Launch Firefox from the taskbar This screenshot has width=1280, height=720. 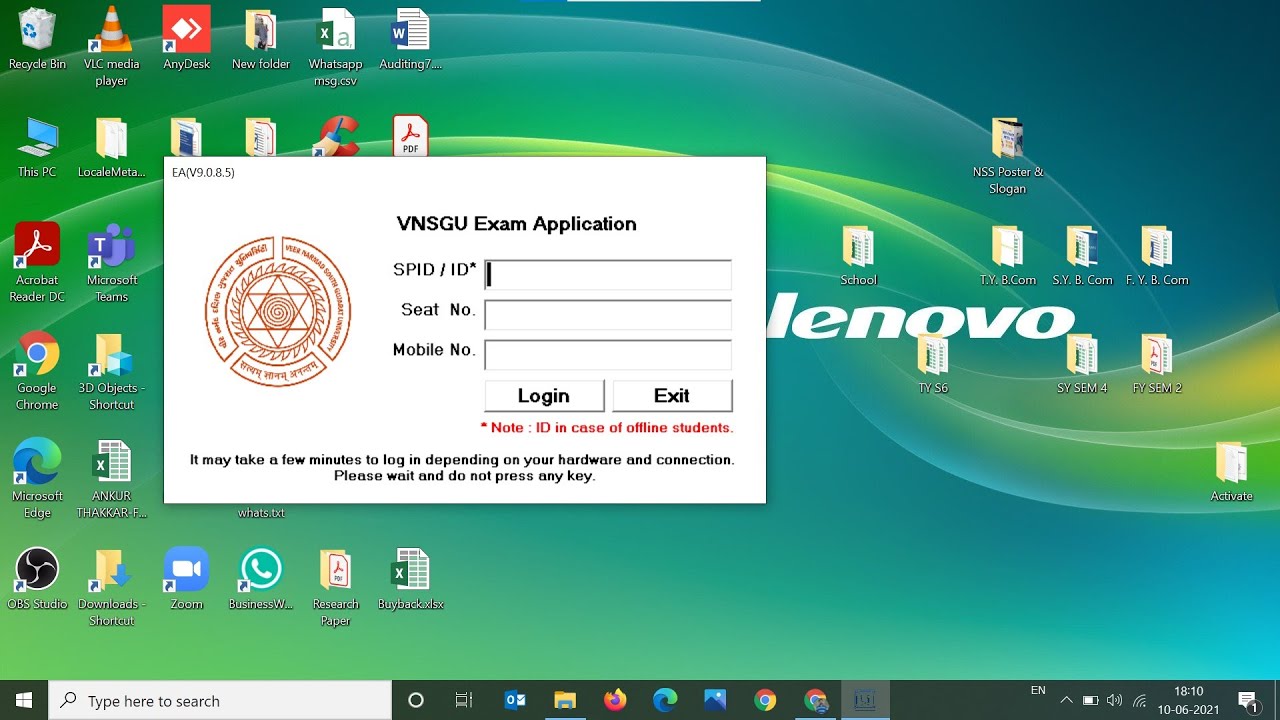[615, 700]
